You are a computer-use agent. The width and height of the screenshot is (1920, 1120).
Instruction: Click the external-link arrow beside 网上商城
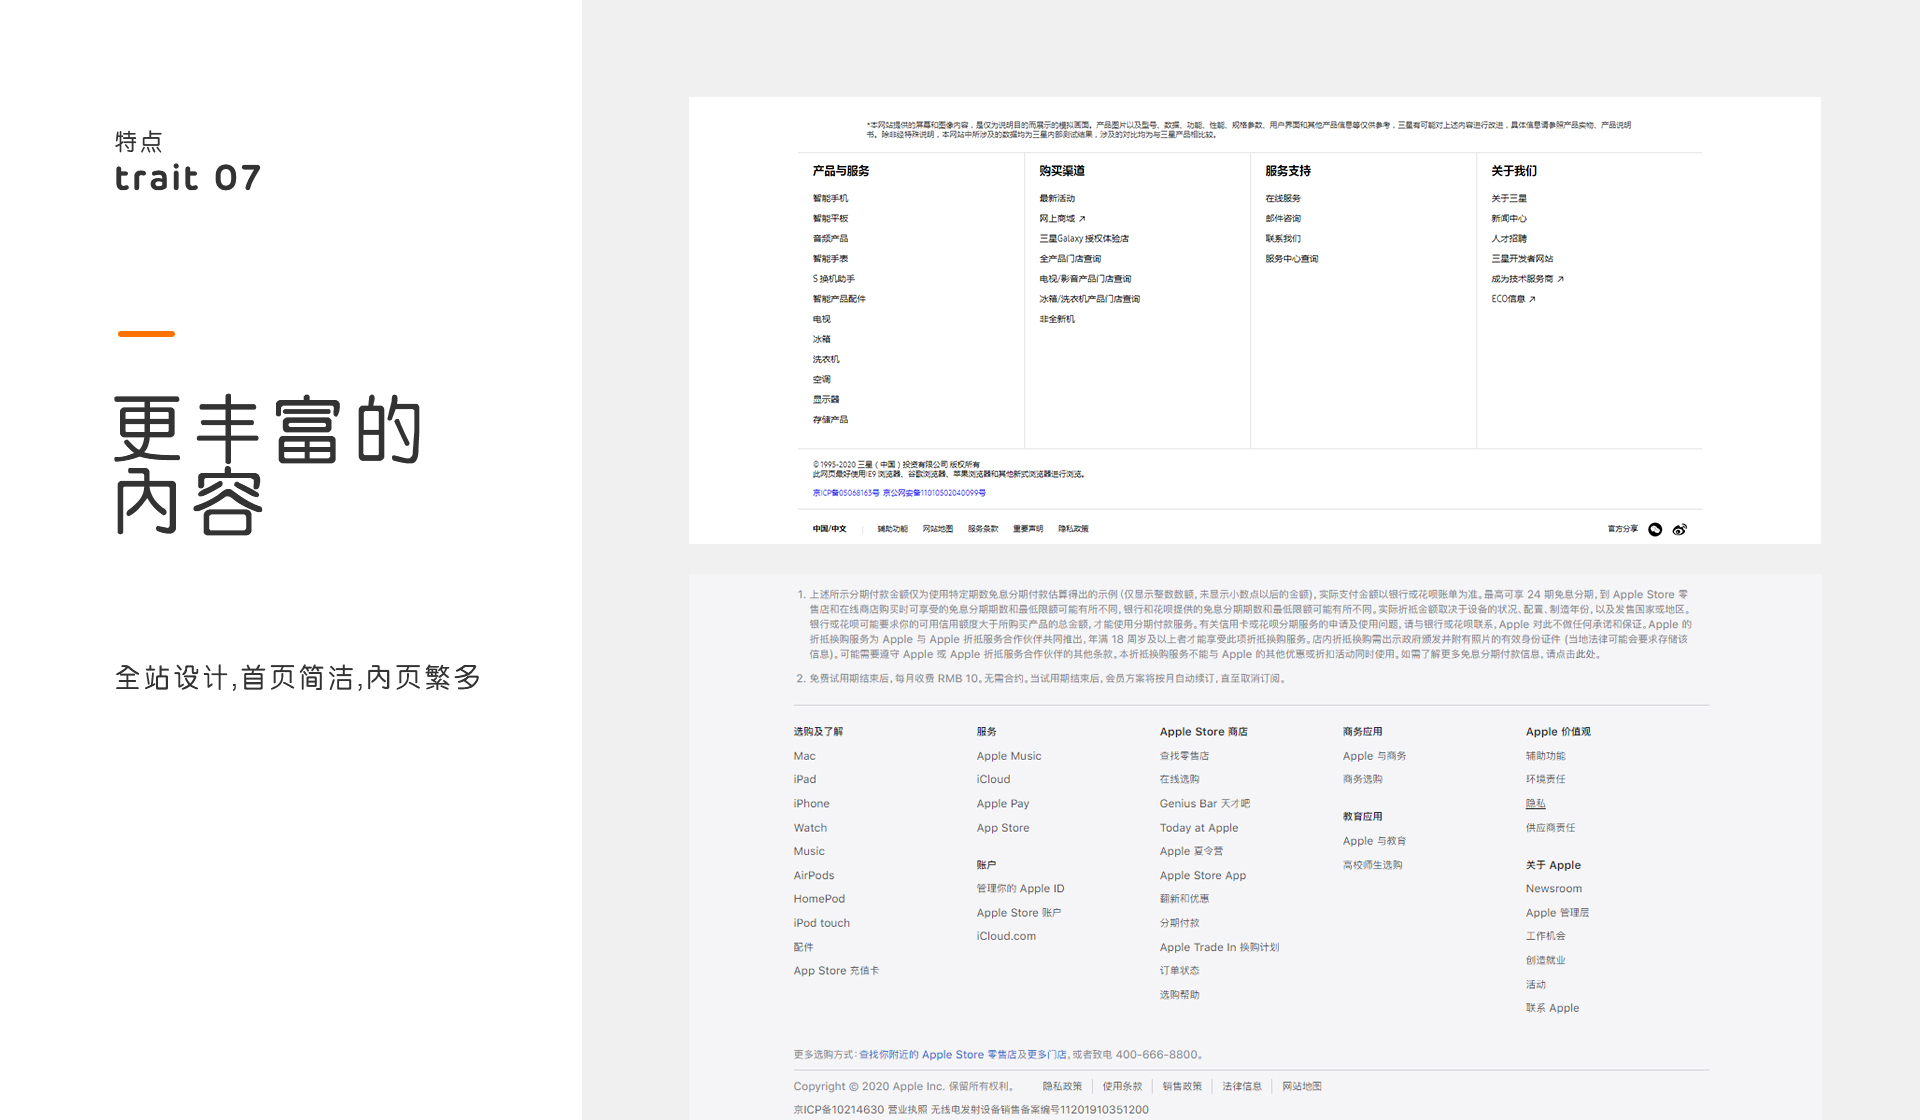pyautogui.click(x=1082, y=218)
